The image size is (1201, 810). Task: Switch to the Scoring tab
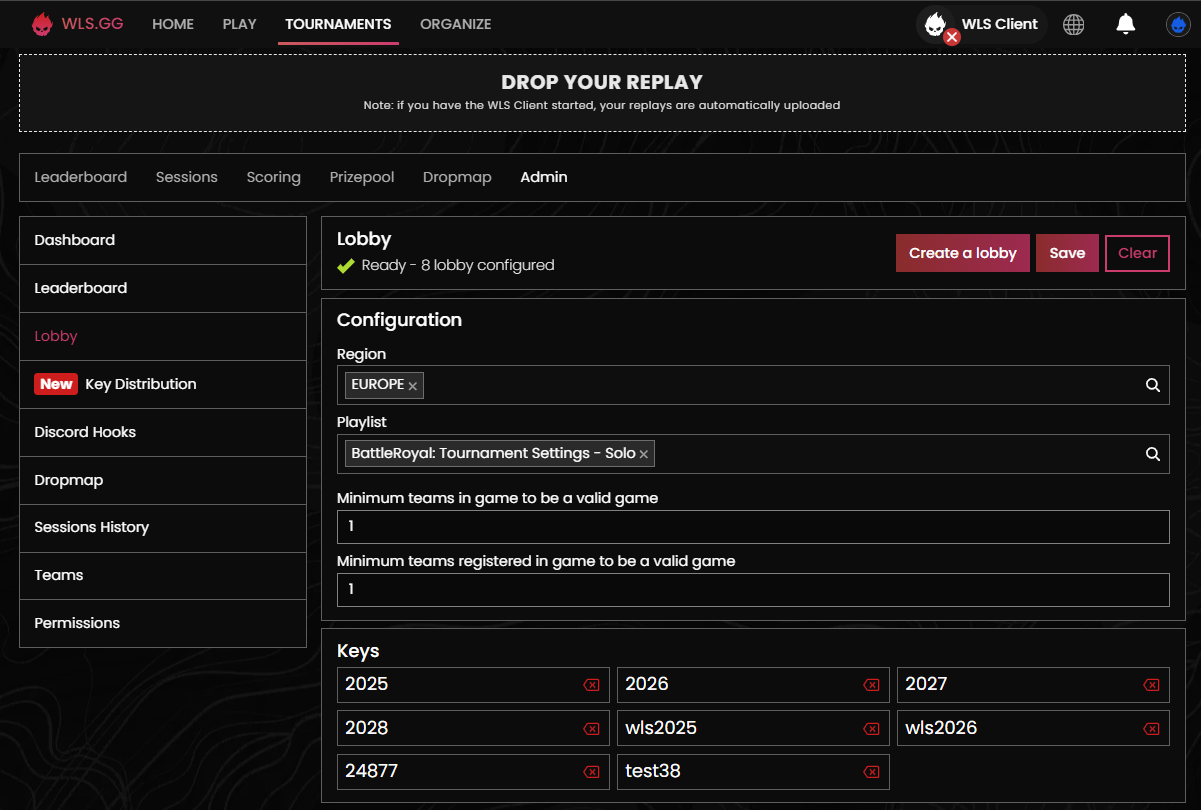click(x=273, y=177)
